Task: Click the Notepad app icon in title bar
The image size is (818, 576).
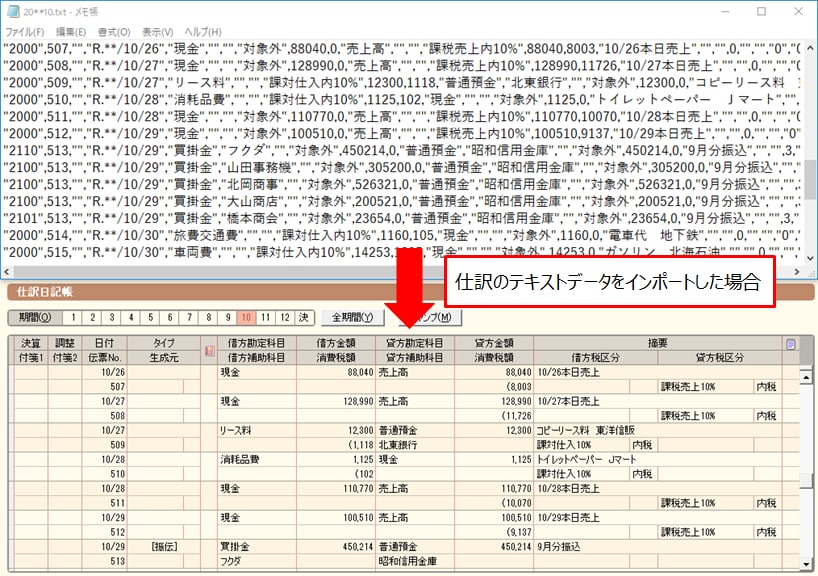Action: pyautogui.click(x=11, y=11)
